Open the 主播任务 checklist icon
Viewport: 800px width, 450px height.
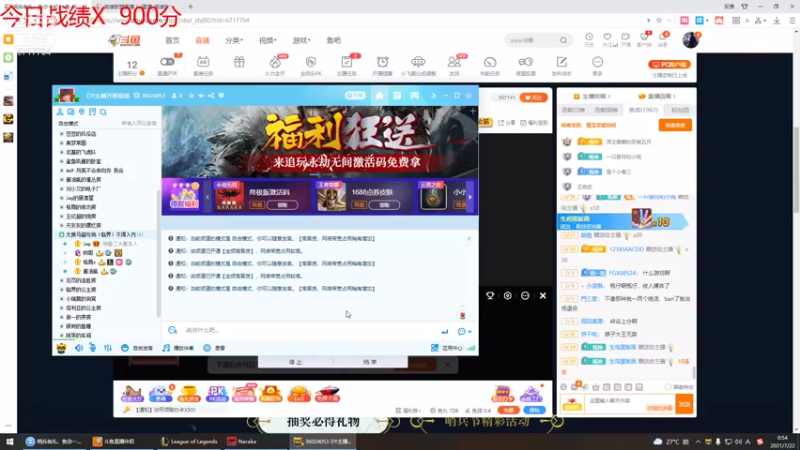(346, 62)
